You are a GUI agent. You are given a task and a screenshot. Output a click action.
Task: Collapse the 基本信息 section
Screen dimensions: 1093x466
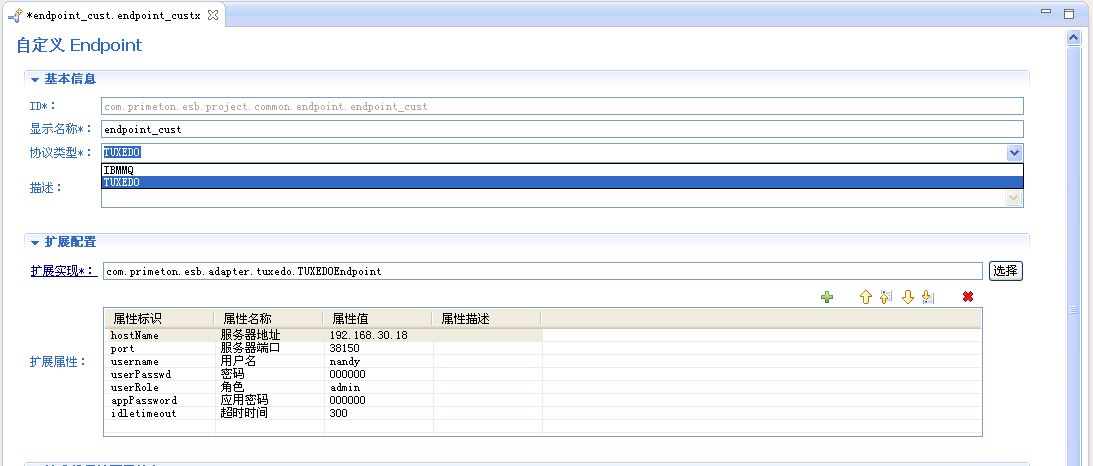35,79
